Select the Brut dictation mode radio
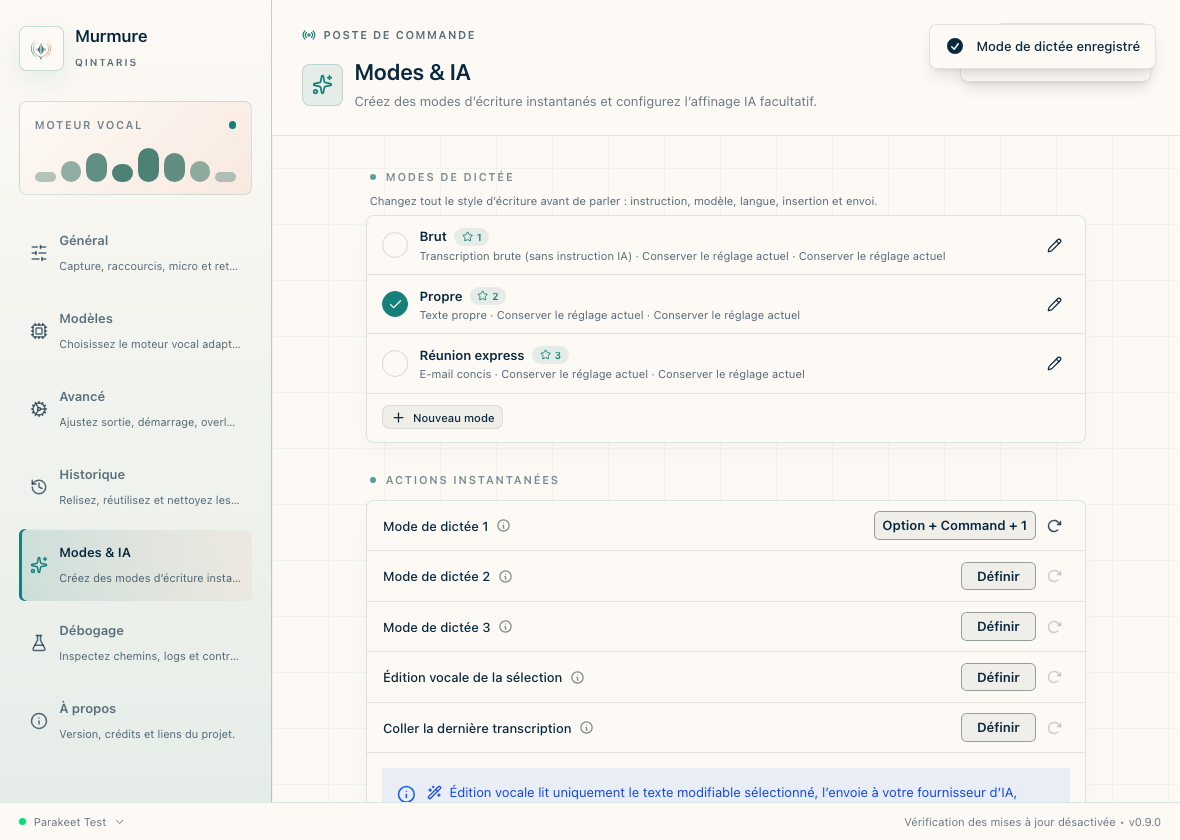This screenshot has width=1180, height=840. [x=395, y=245]
